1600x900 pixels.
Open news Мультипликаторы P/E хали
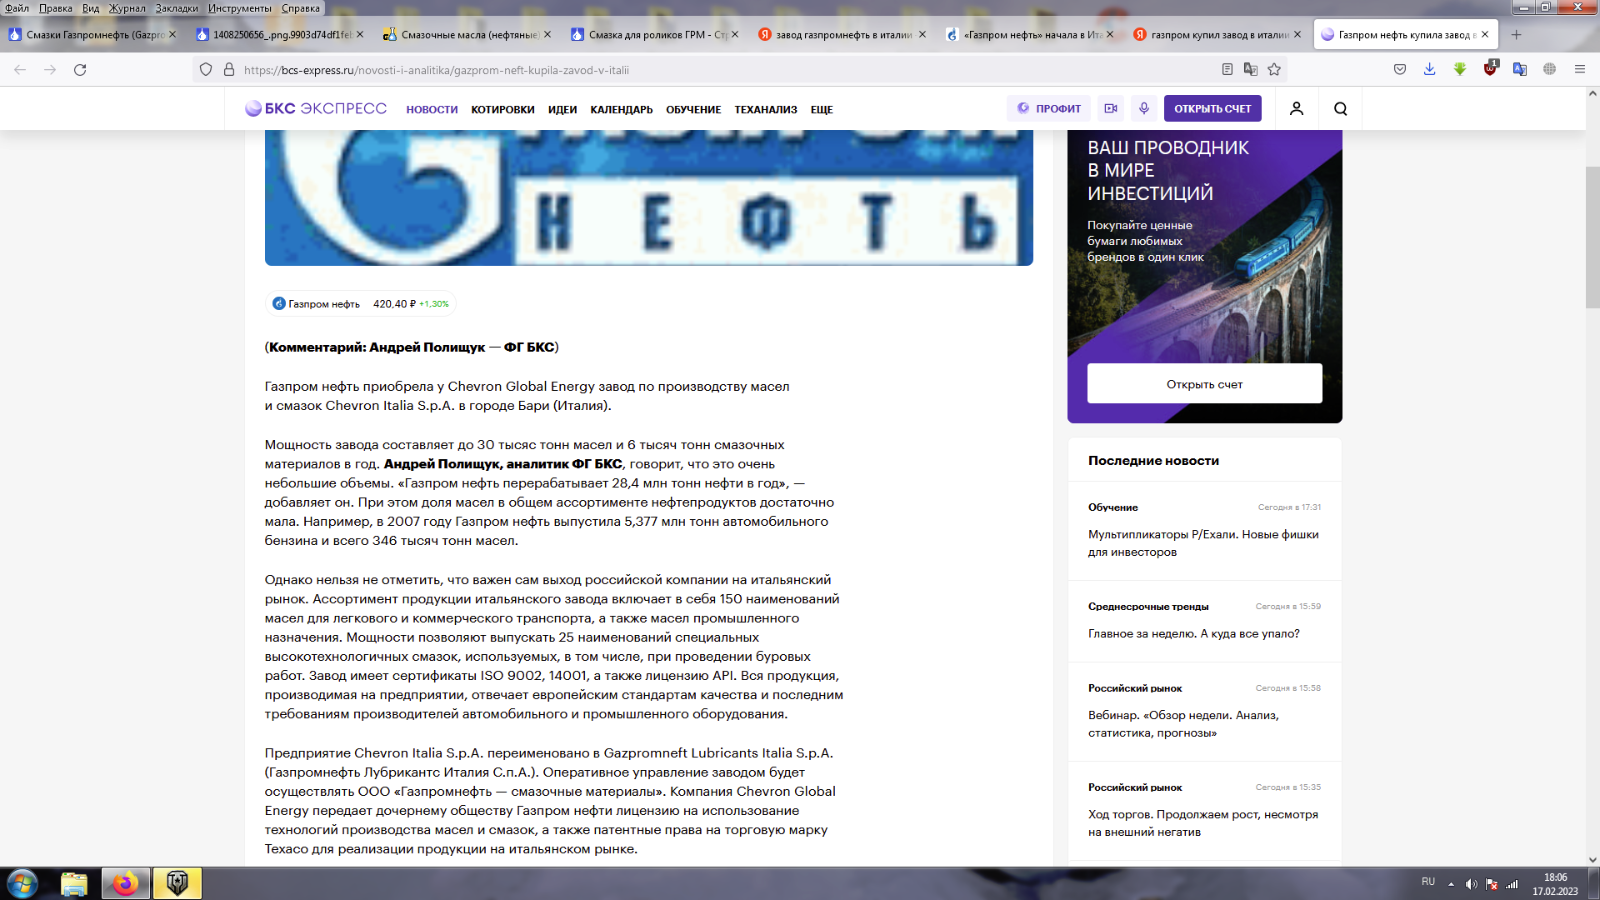1203,543
